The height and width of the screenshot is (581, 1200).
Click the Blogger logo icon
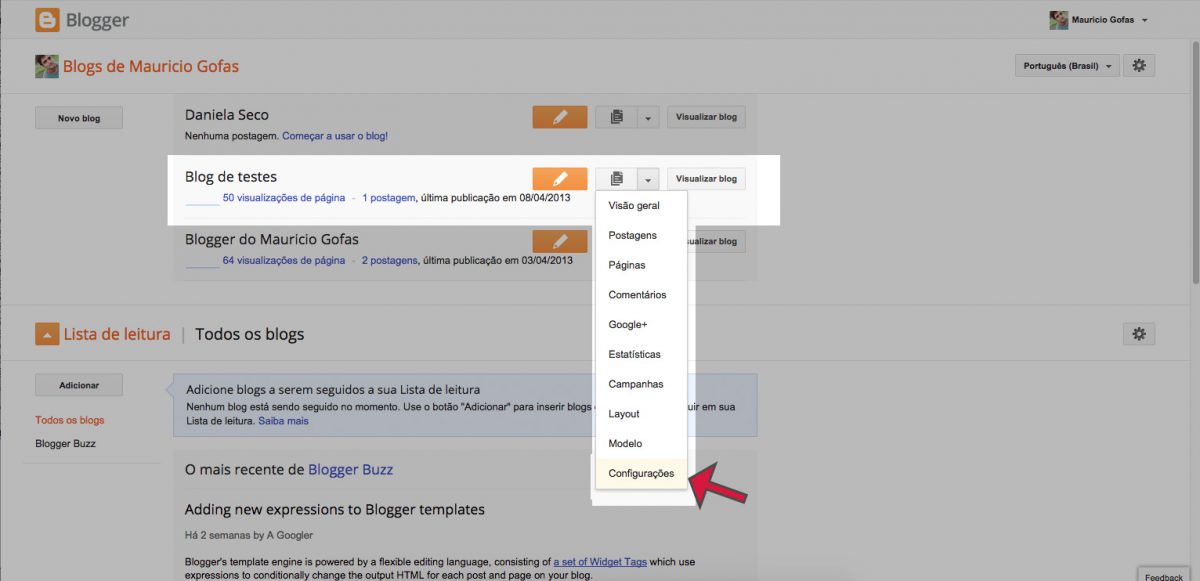(47, 19)
